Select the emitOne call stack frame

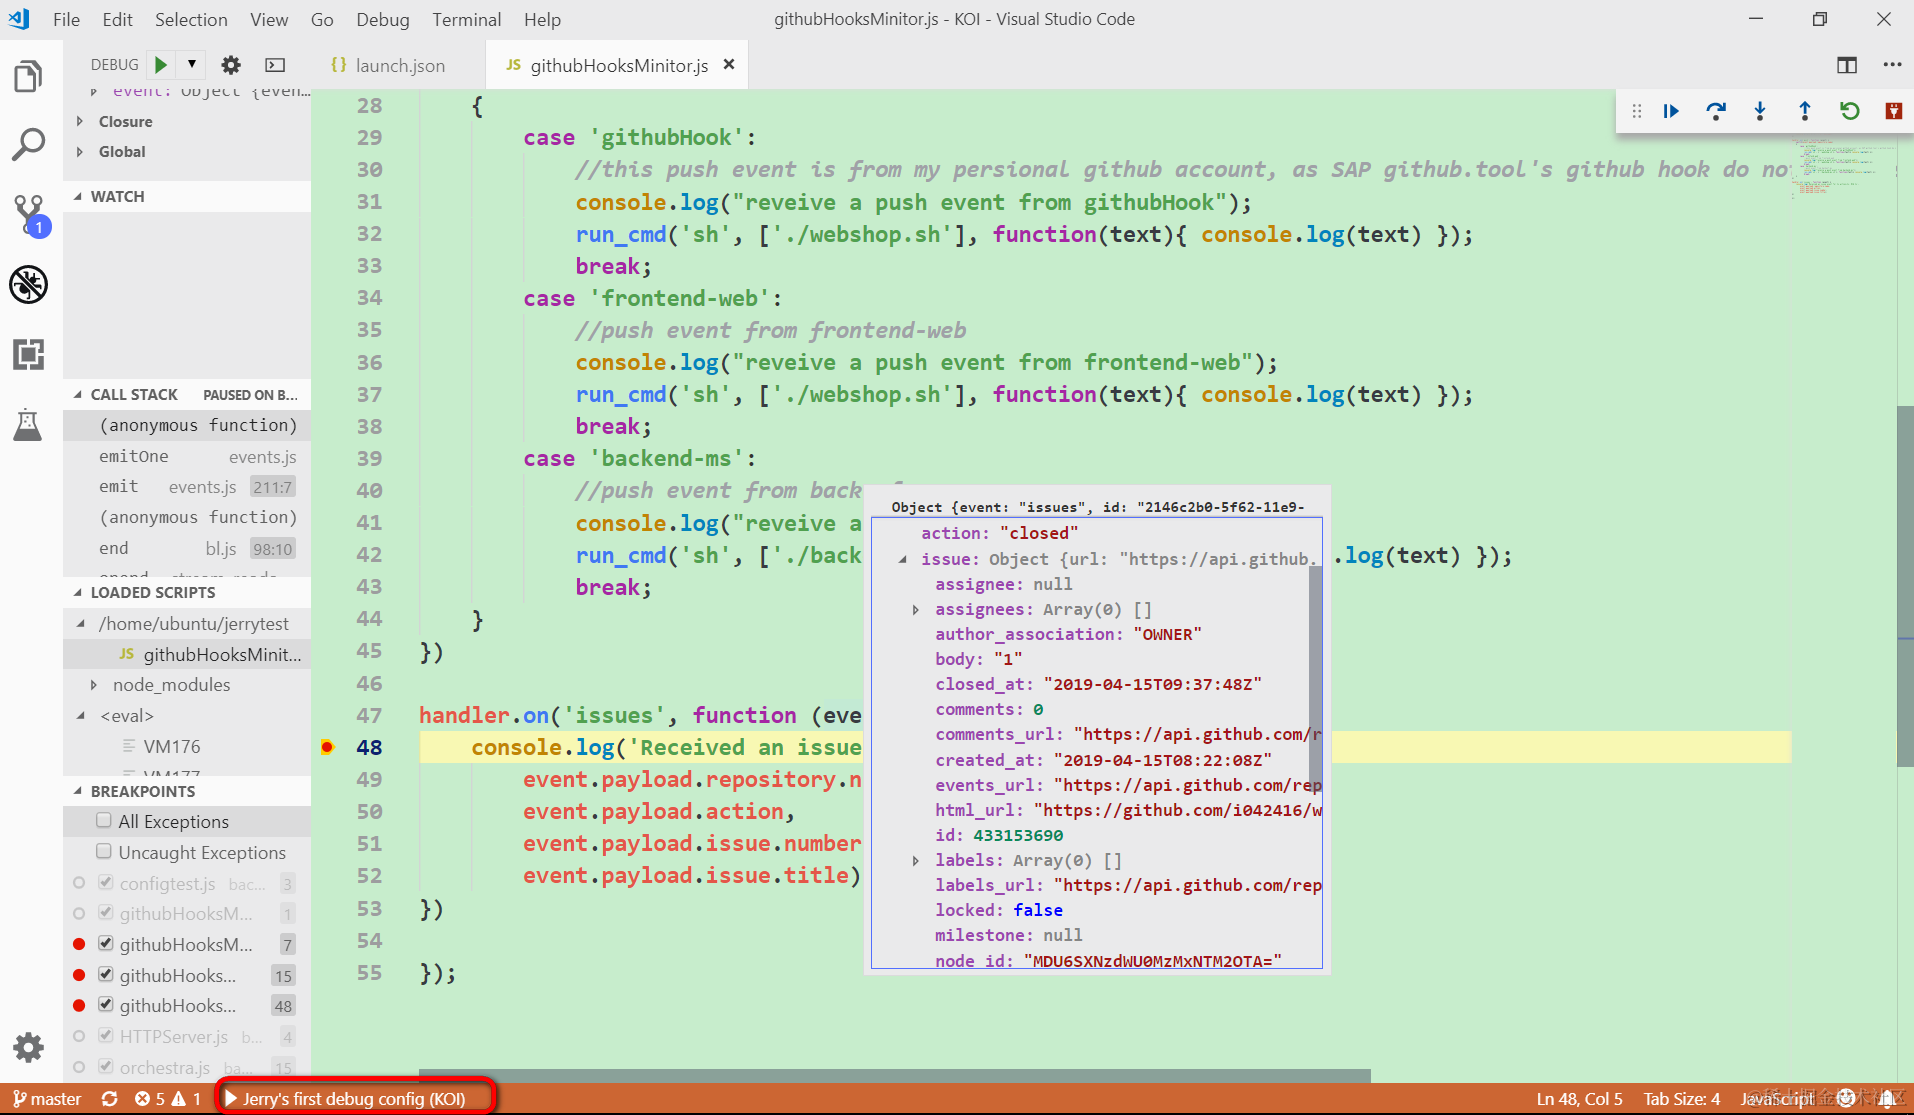(187, 456)
